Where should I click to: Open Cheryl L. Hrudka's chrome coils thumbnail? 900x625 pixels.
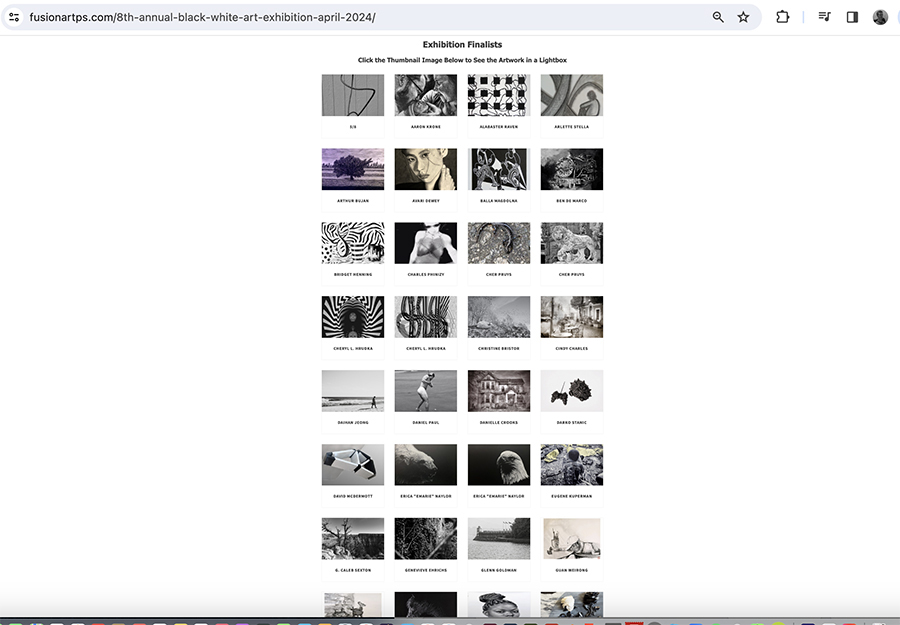(x=426, y=317)
